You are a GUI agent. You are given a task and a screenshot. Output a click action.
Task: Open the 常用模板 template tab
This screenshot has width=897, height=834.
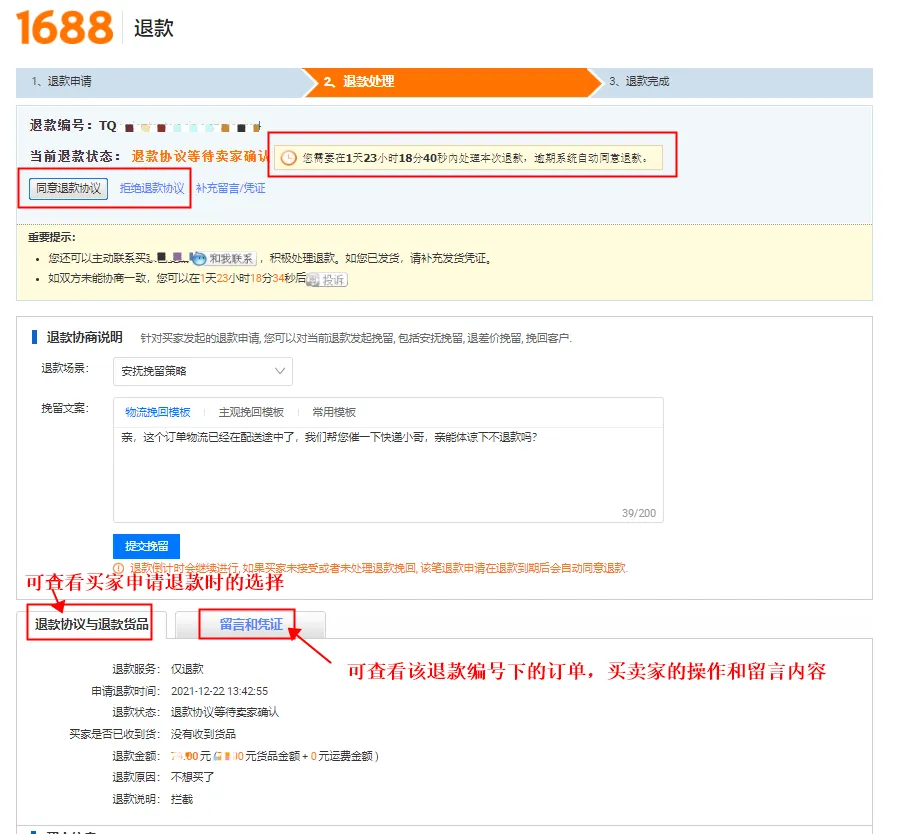point(334,412)
